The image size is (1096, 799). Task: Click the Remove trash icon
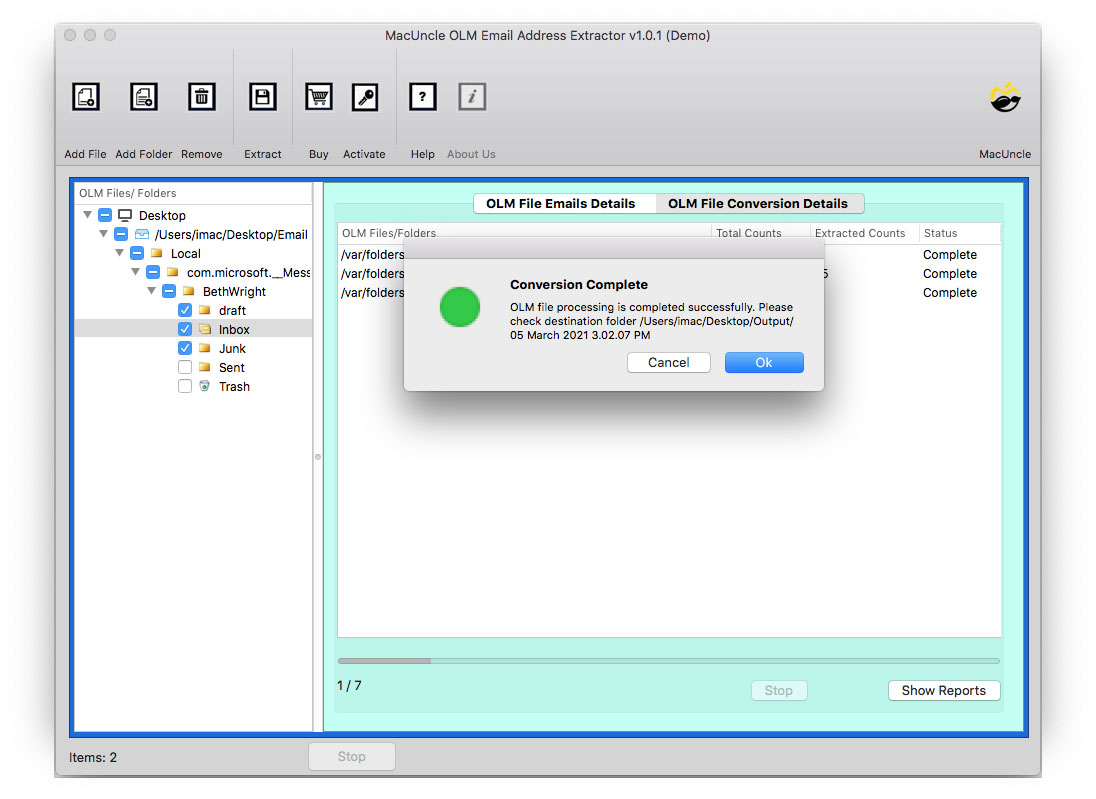pos(201,96)
